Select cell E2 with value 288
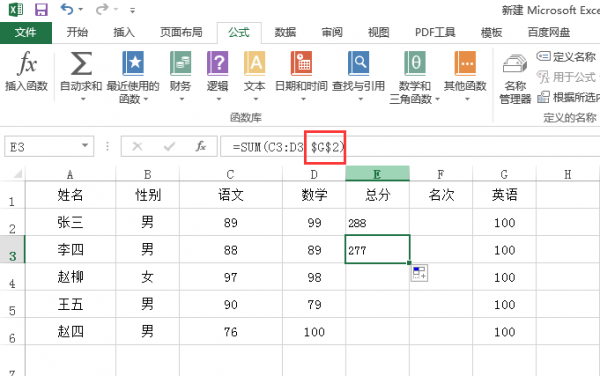This screenshot has height=376, width=600. (377, 222)
